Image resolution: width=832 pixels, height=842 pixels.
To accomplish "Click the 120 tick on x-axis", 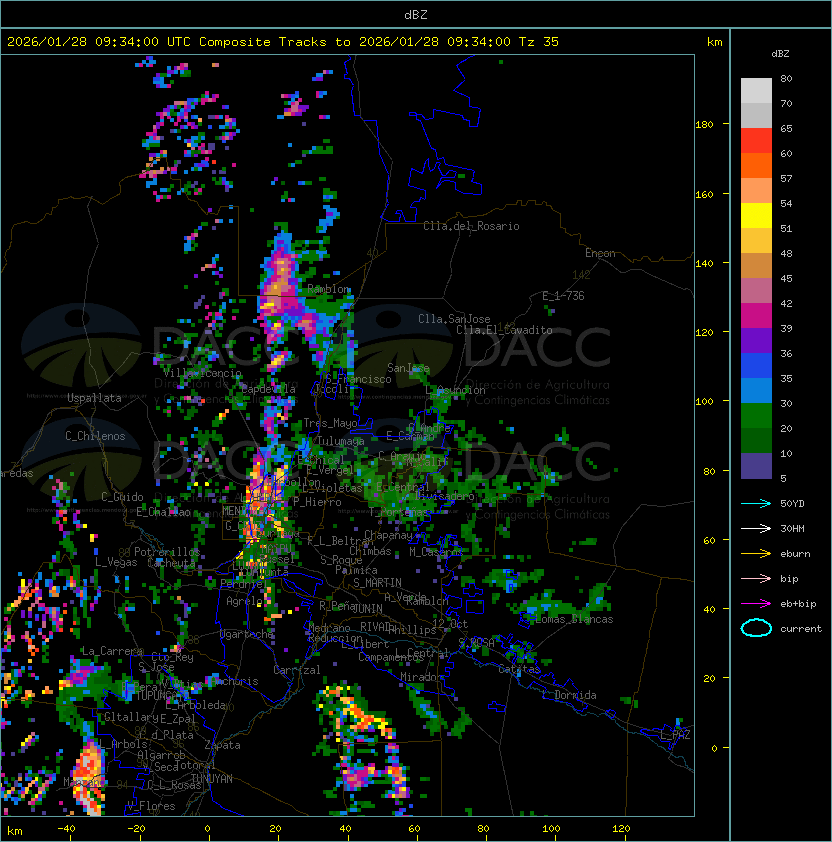I will [621, 829].
